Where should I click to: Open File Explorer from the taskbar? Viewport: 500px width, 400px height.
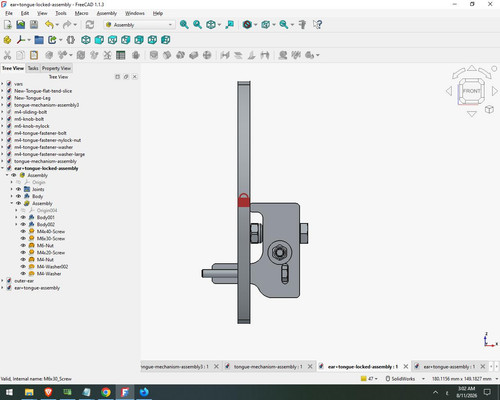tap(29, 392)
